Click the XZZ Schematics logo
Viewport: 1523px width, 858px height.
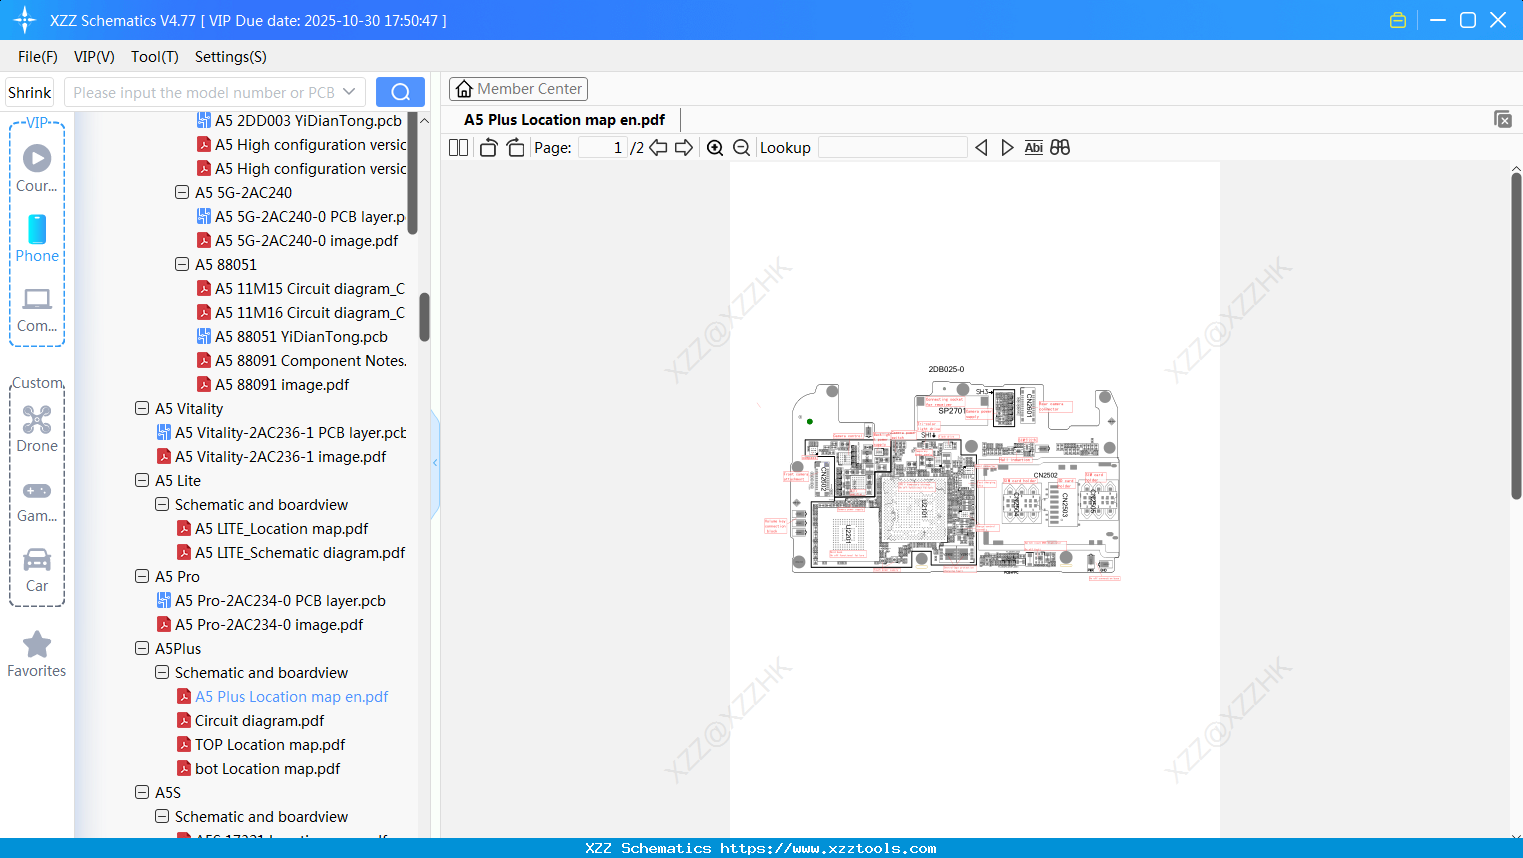(x=24, y=20)
